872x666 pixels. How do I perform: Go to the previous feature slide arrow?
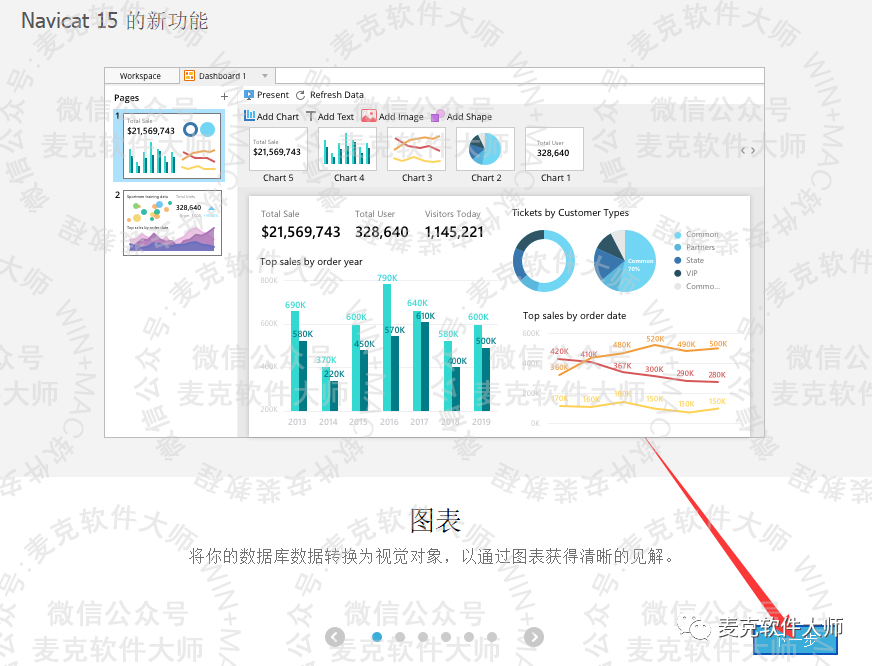pyautogui.click(x=335, y=637)
